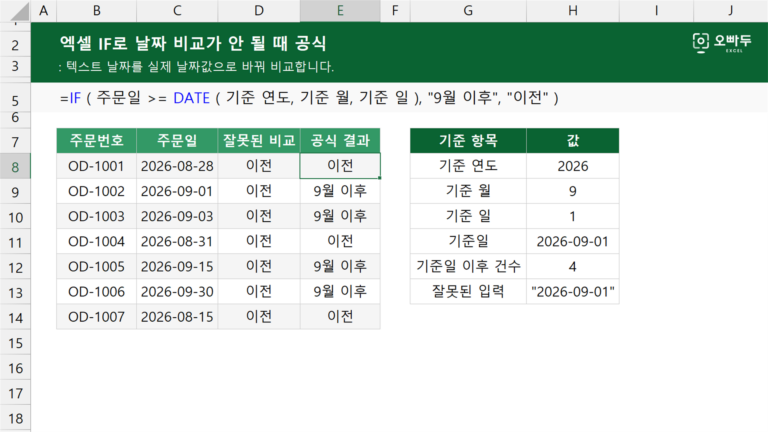Image resolution: width=768 pixels, height=432 pixels.
Task: Select column H header
Action: pos(573,11)
